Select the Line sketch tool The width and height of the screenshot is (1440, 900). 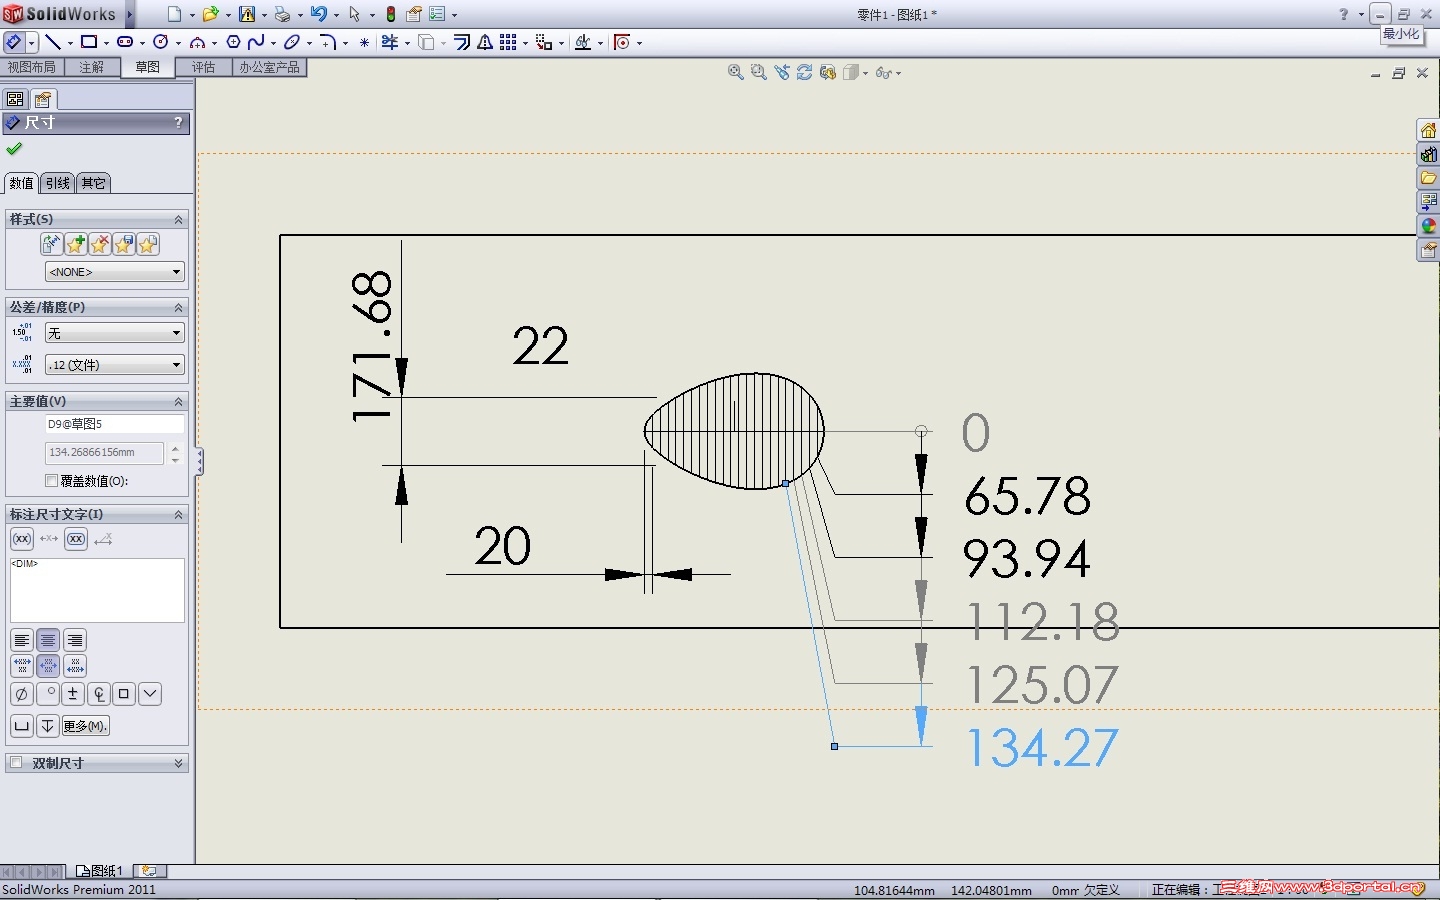click(x=53, y=42)
